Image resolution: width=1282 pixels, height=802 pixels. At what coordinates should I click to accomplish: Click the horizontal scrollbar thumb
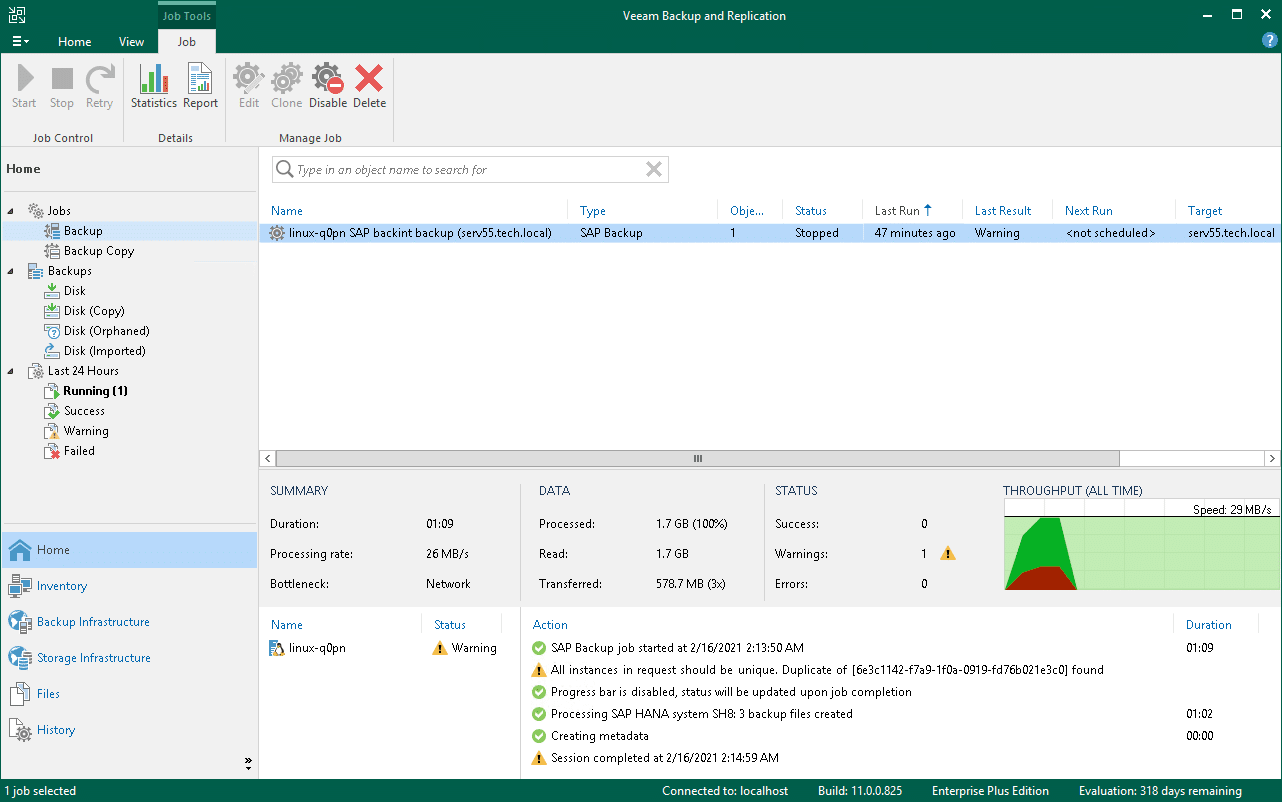pos(697,459)
